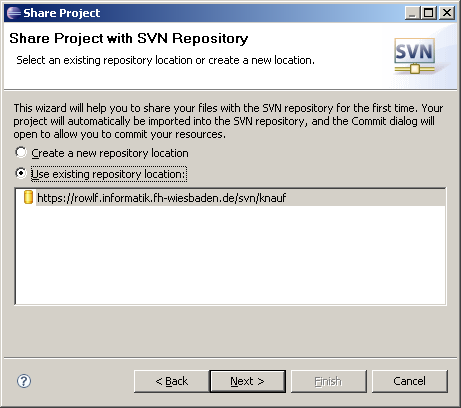
Task: Select the 'Use existing repository location' radio button
Action: point(21,173)
